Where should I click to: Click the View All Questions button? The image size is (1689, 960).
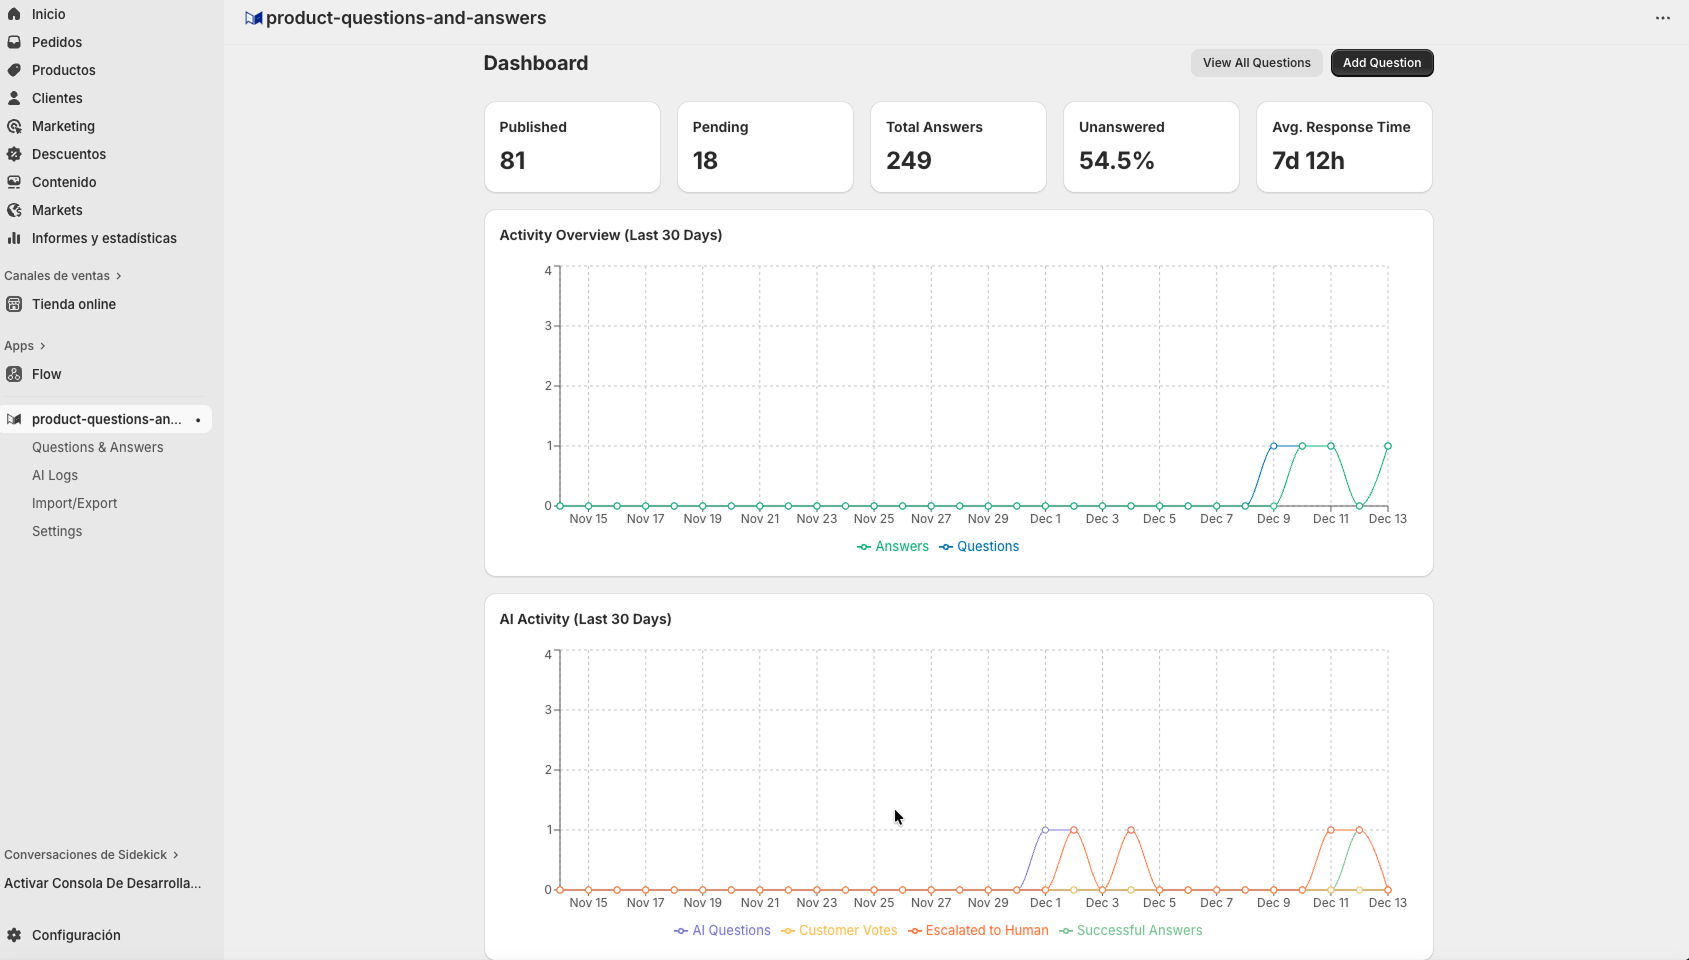tap(1256, 63)
